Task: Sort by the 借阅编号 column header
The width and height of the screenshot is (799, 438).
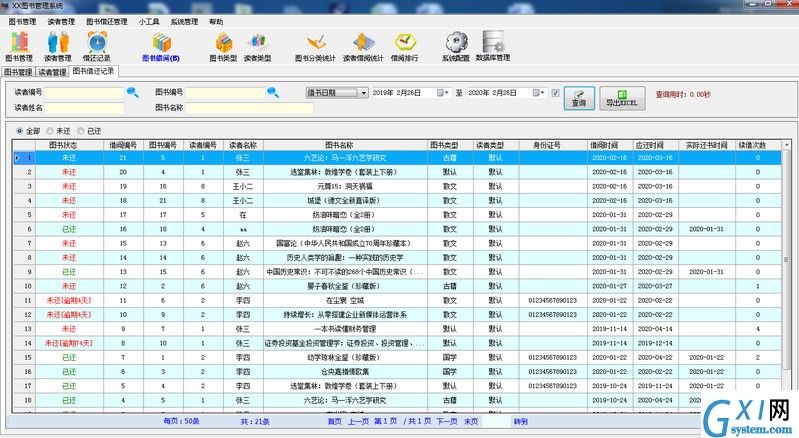Action: (123, 145)
